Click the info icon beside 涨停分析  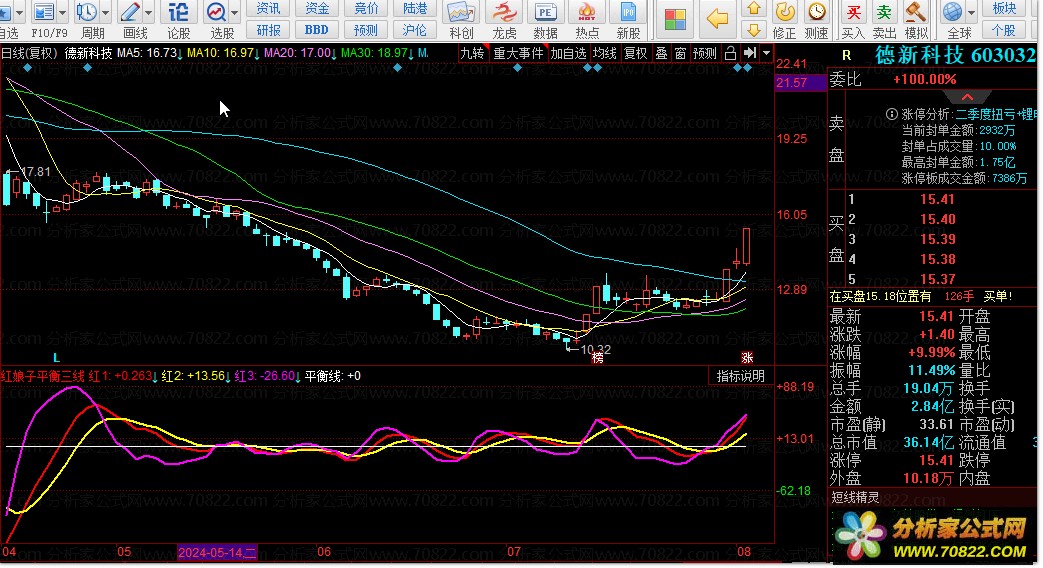point(892,114)
